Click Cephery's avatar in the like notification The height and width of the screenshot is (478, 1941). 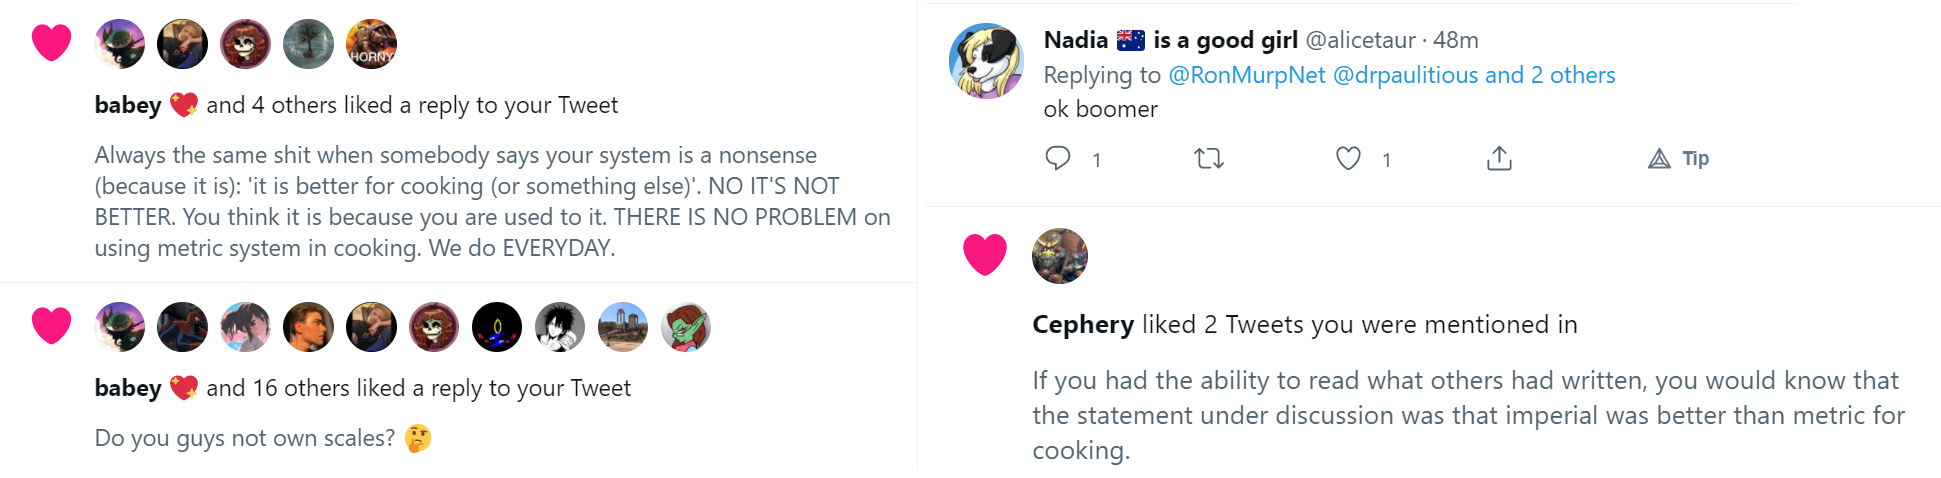point(1060,256)
